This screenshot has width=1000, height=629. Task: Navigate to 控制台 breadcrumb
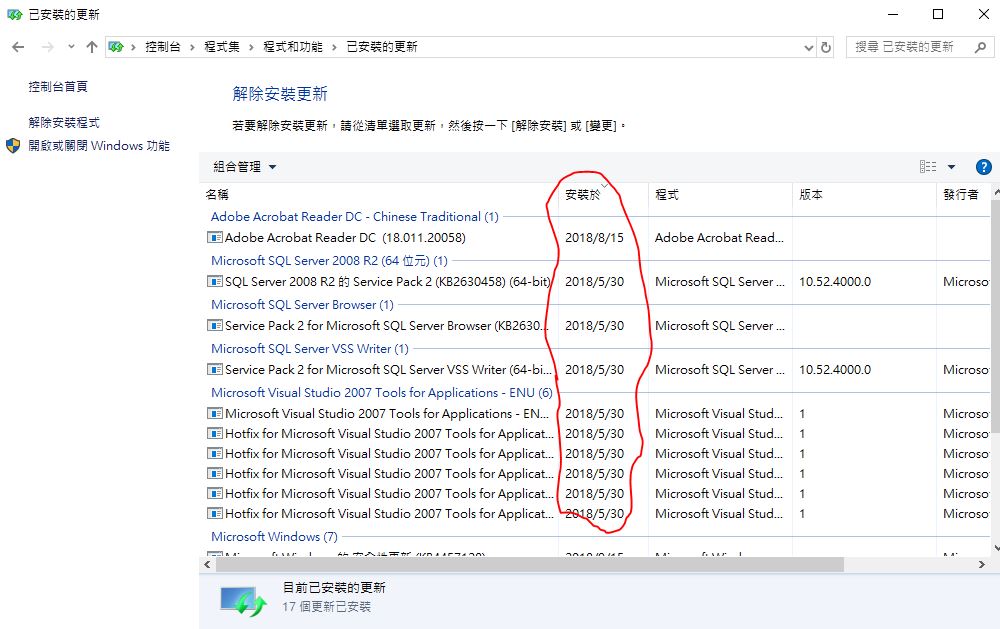(163, 47)
